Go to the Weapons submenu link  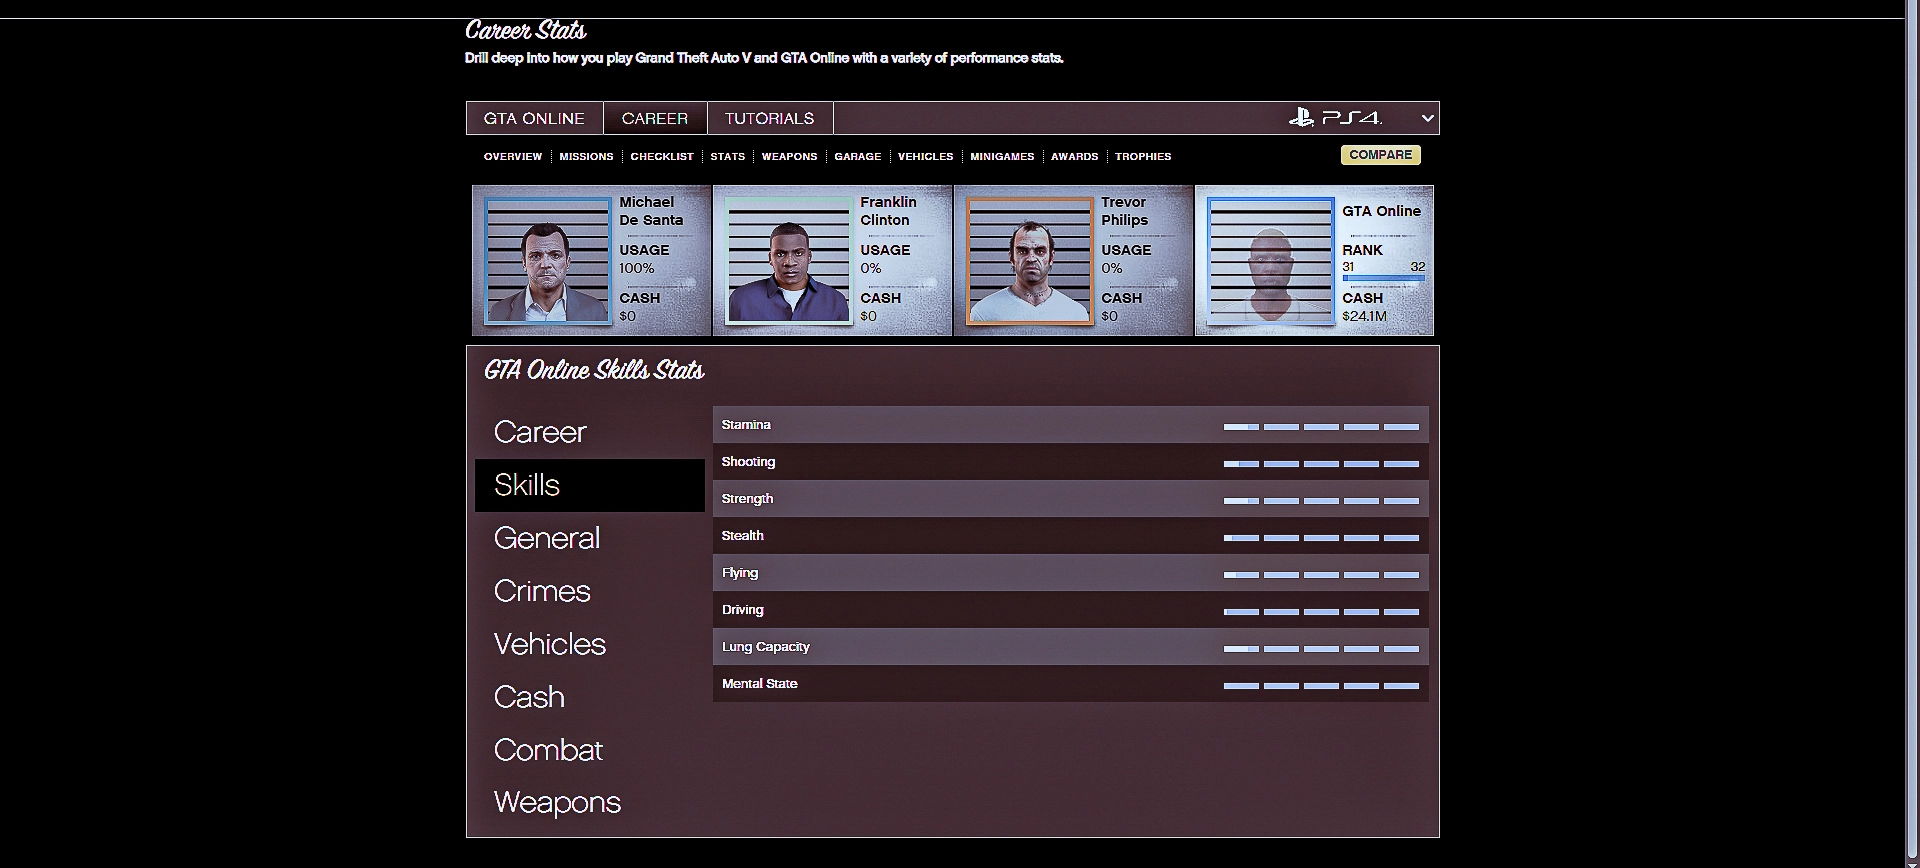tap(789, 157)
